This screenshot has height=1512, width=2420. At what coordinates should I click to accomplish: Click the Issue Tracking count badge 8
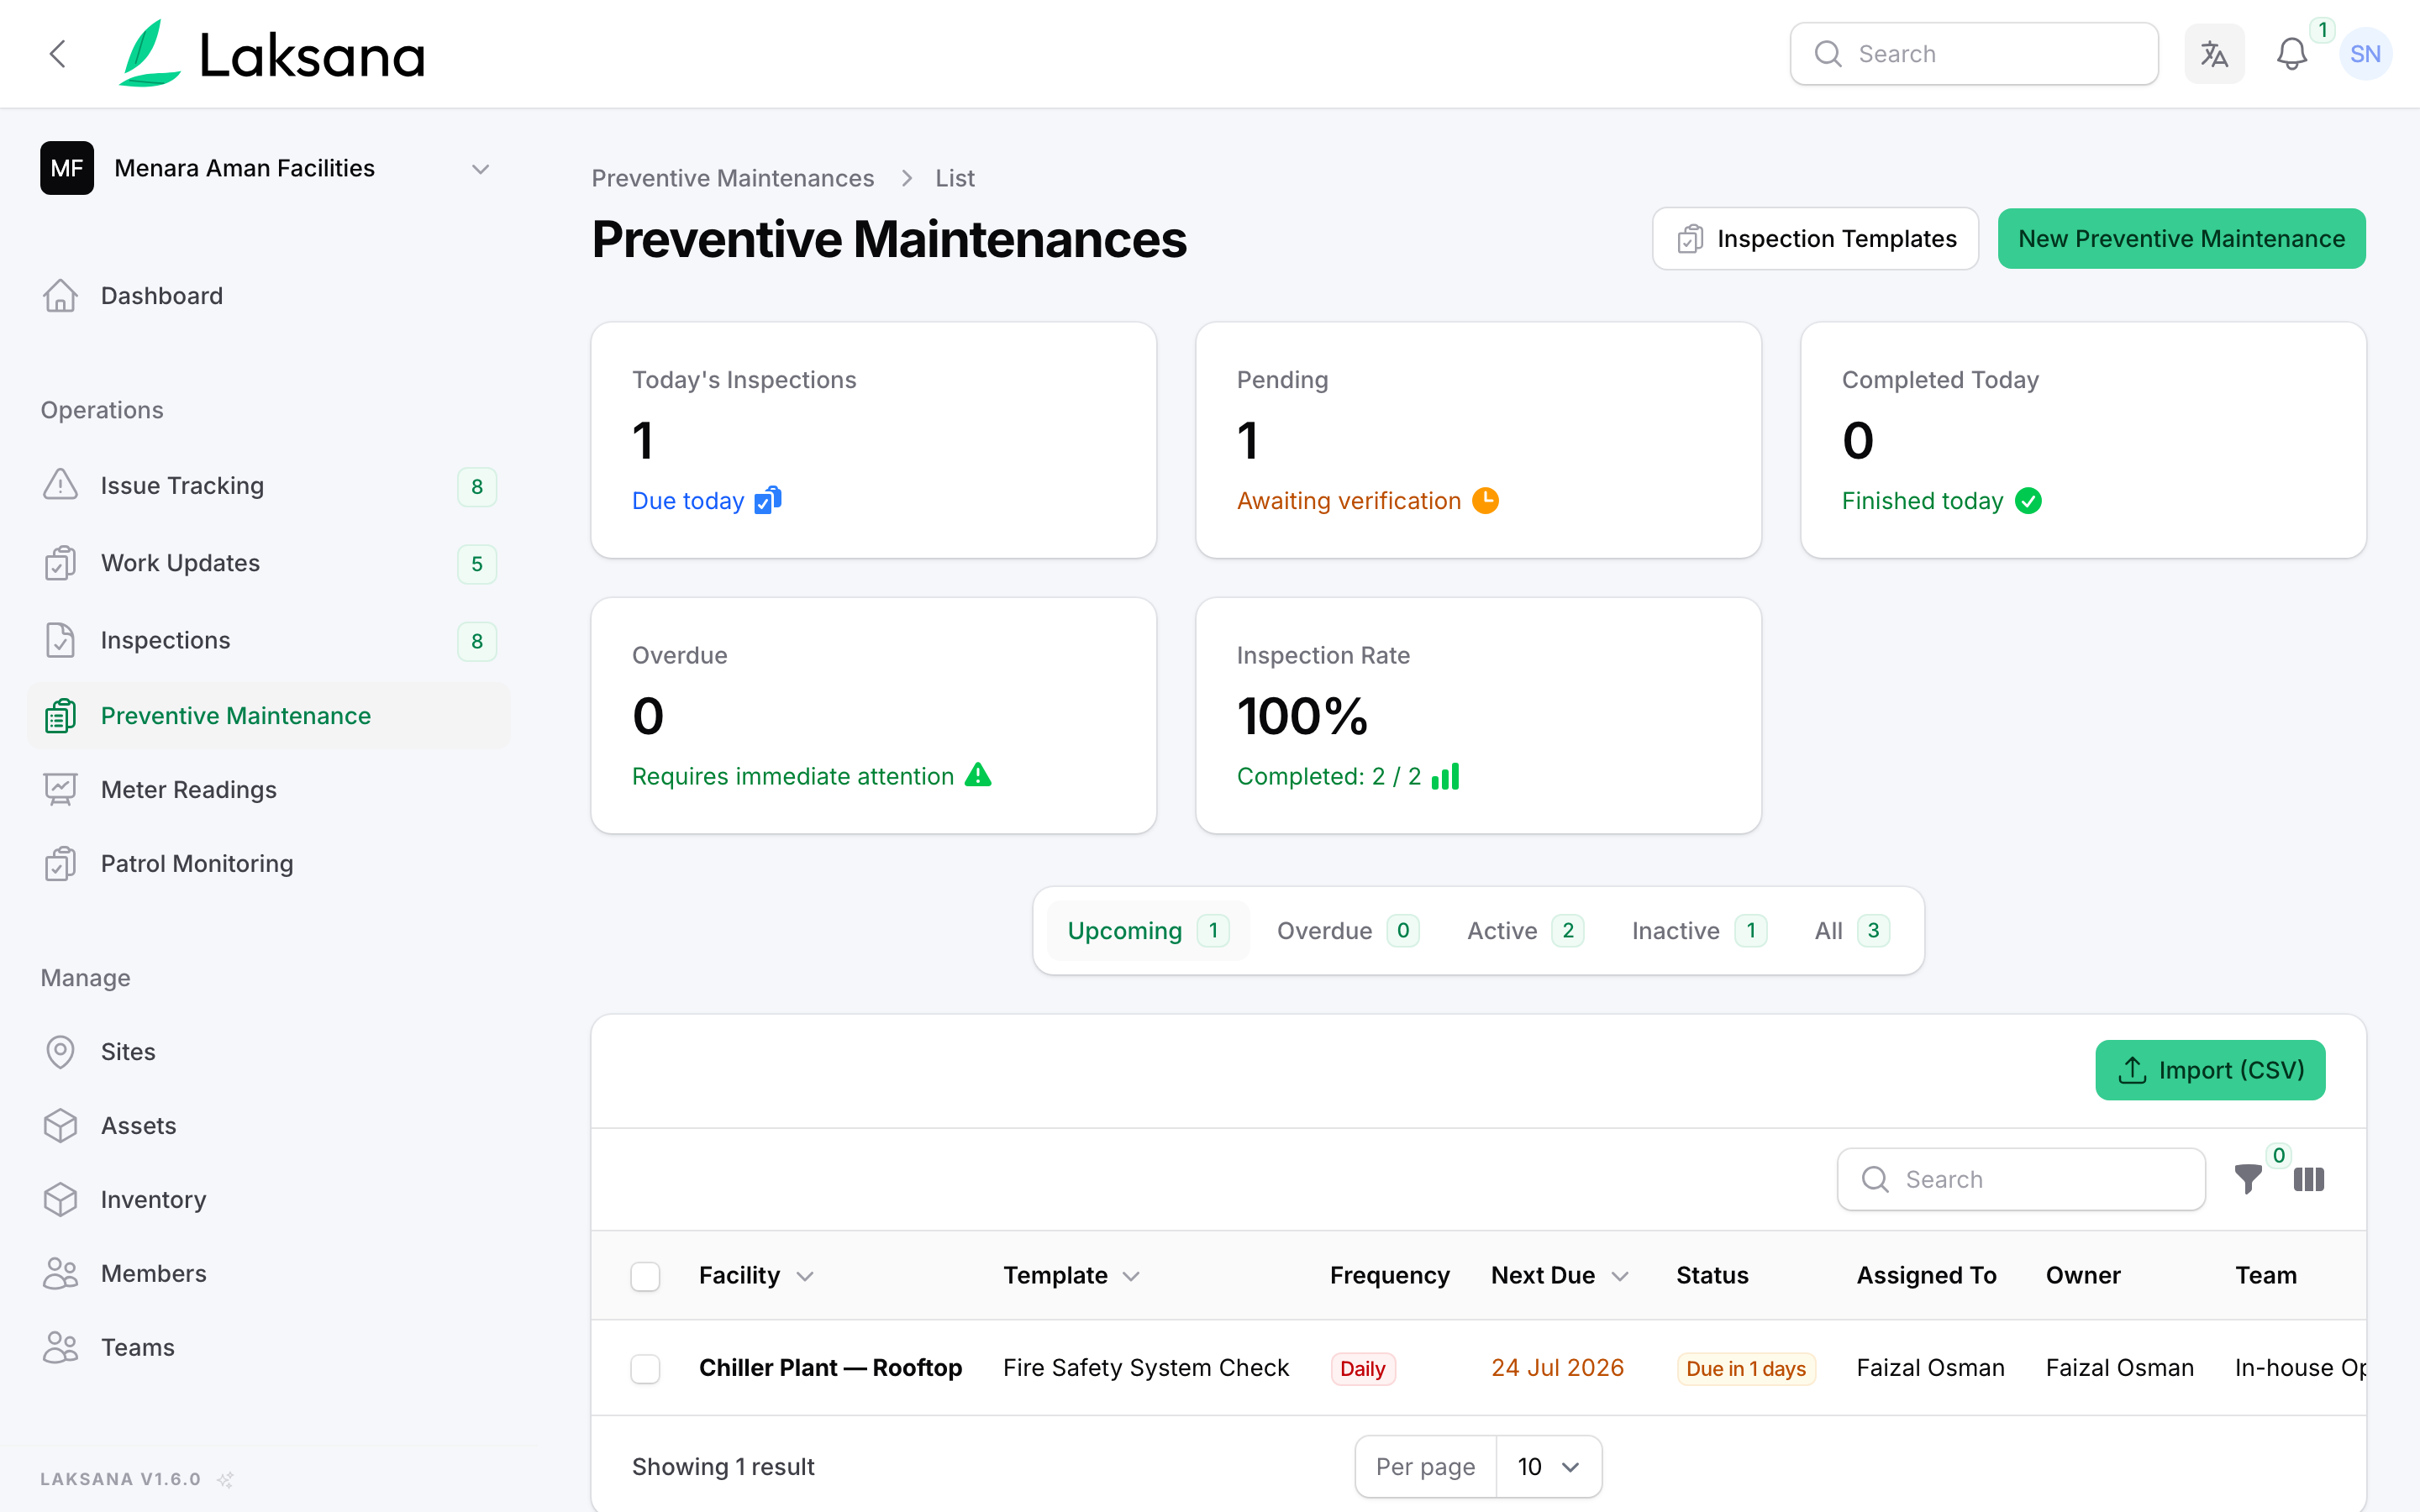click(477, 487)
